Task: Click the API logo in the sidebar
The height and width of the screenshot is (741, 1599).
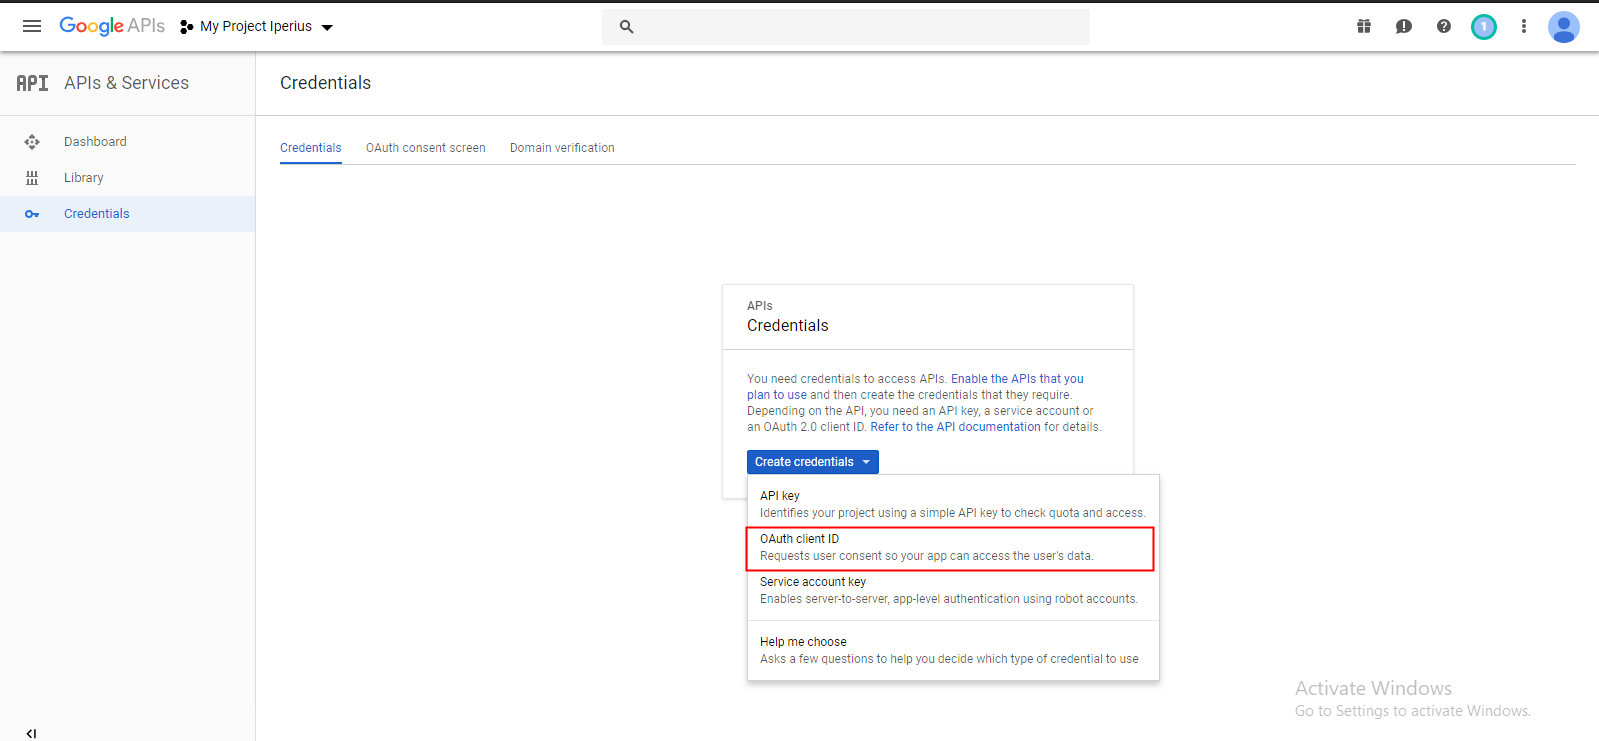Action: pos(32,83)
